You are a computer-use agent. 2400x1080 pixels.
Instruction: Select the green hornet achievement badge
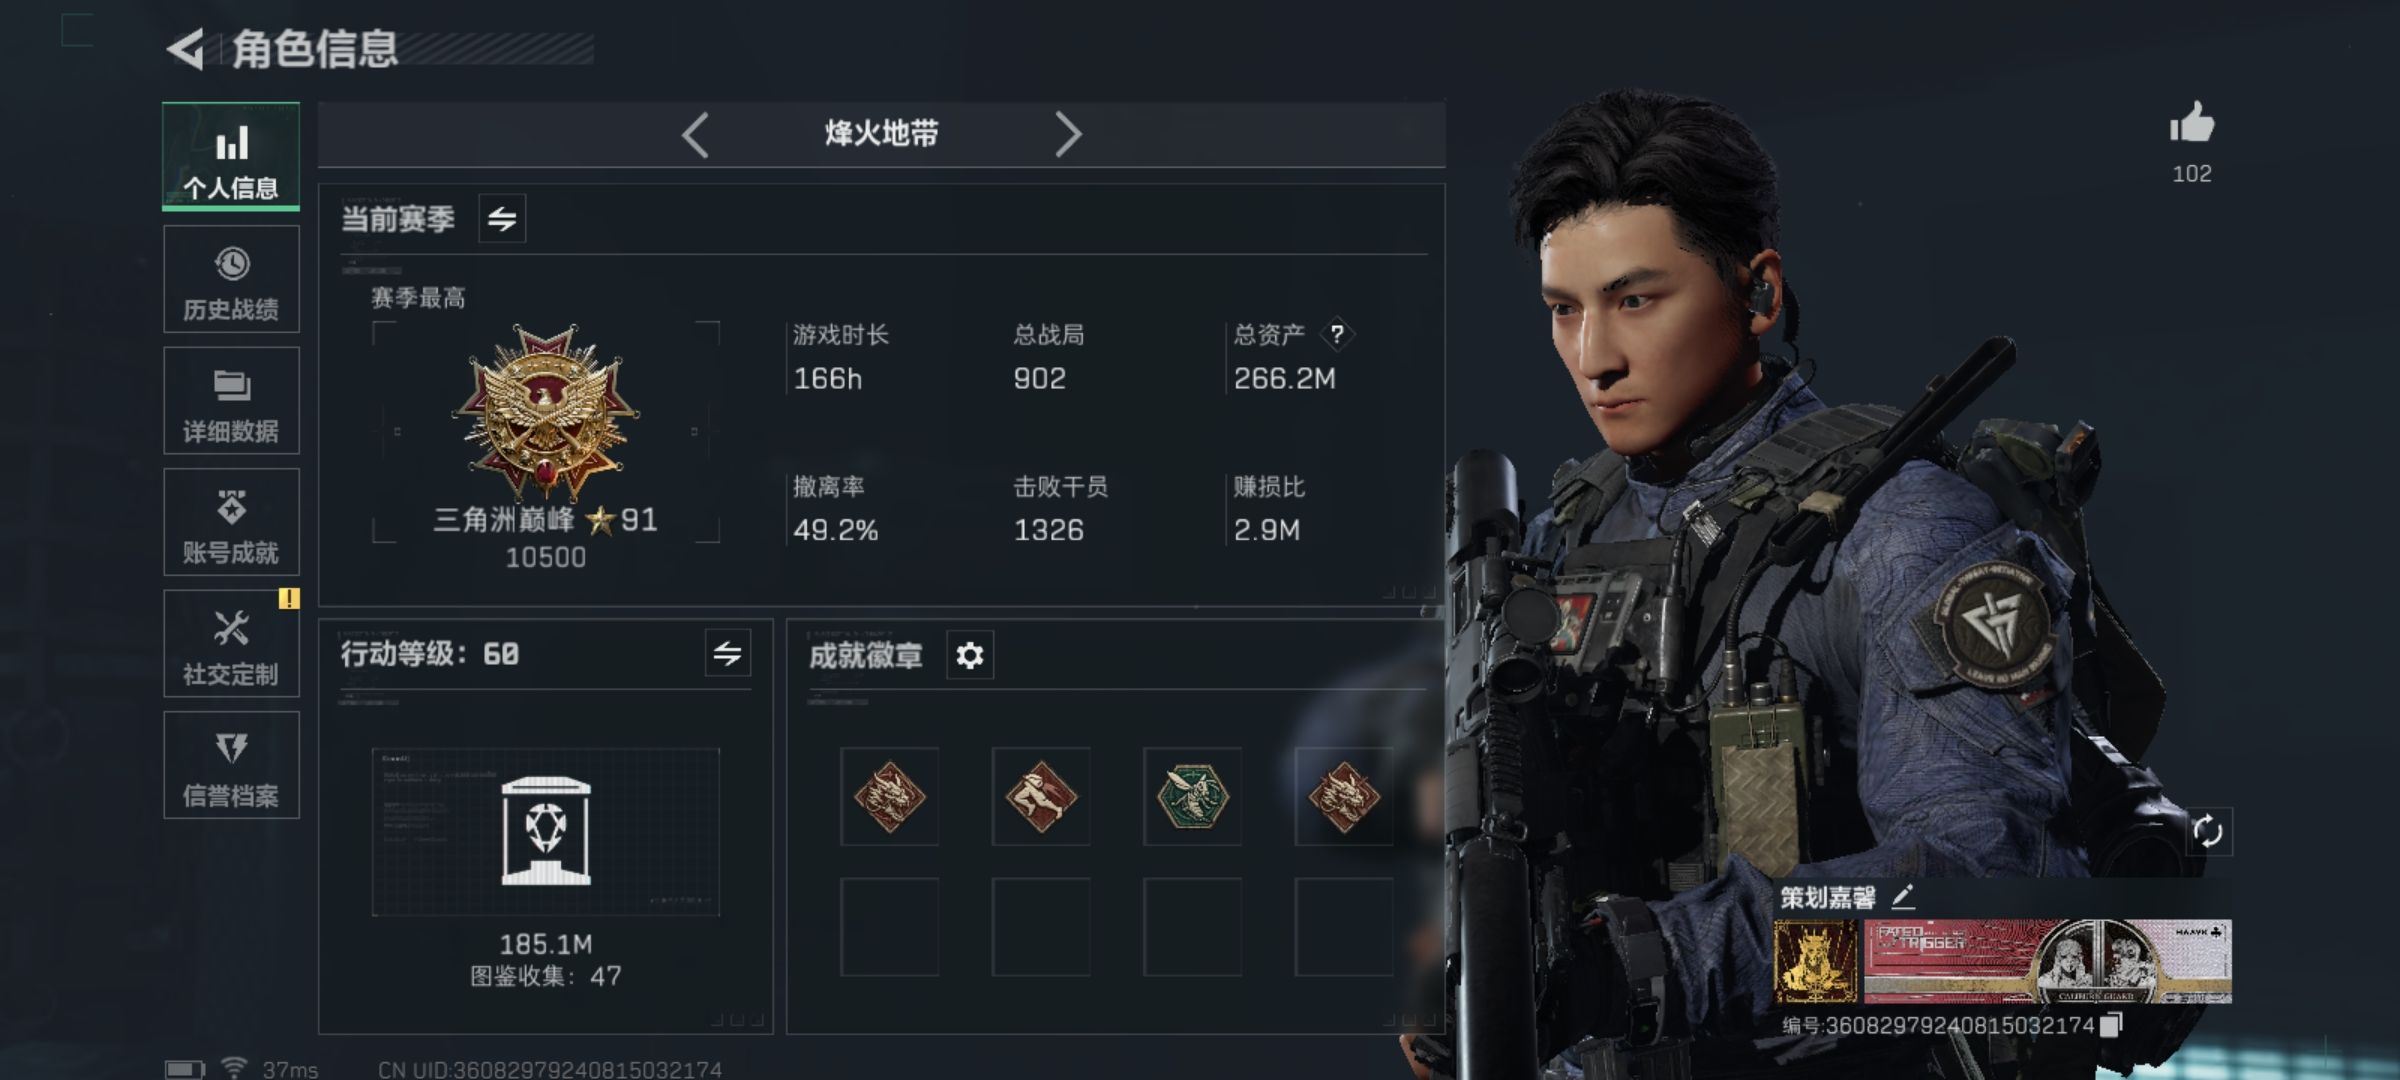1192,796
